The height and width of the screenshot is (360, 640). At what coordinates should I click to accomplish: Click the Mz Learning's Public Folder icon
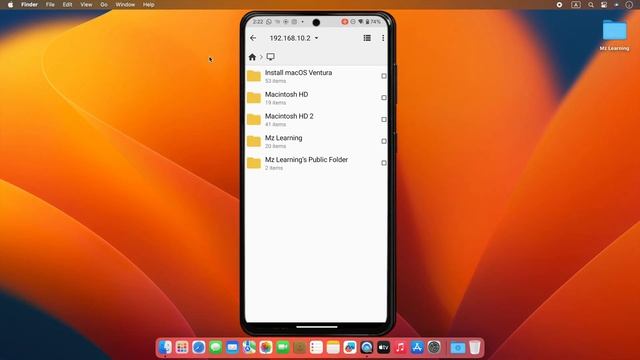[x=254, y=163]
